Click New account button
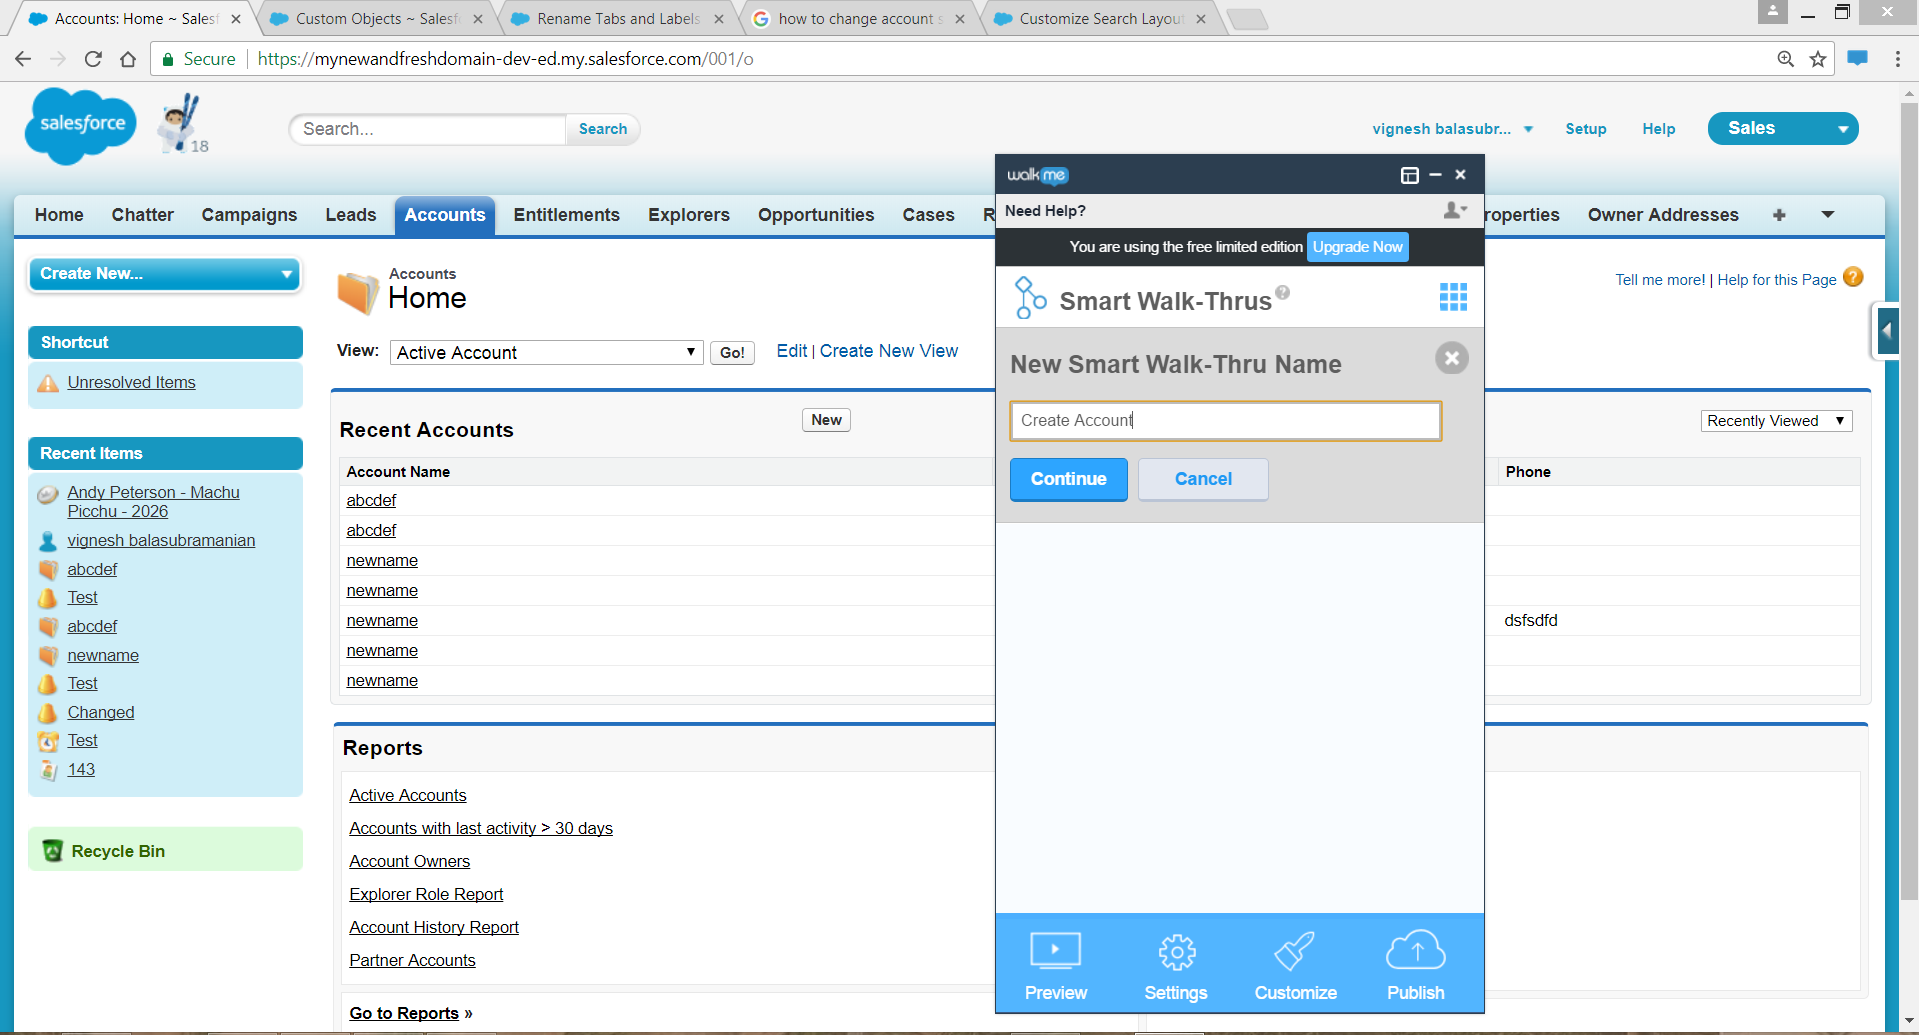This screenshot has width=1919, height=1035. point(826,420)
